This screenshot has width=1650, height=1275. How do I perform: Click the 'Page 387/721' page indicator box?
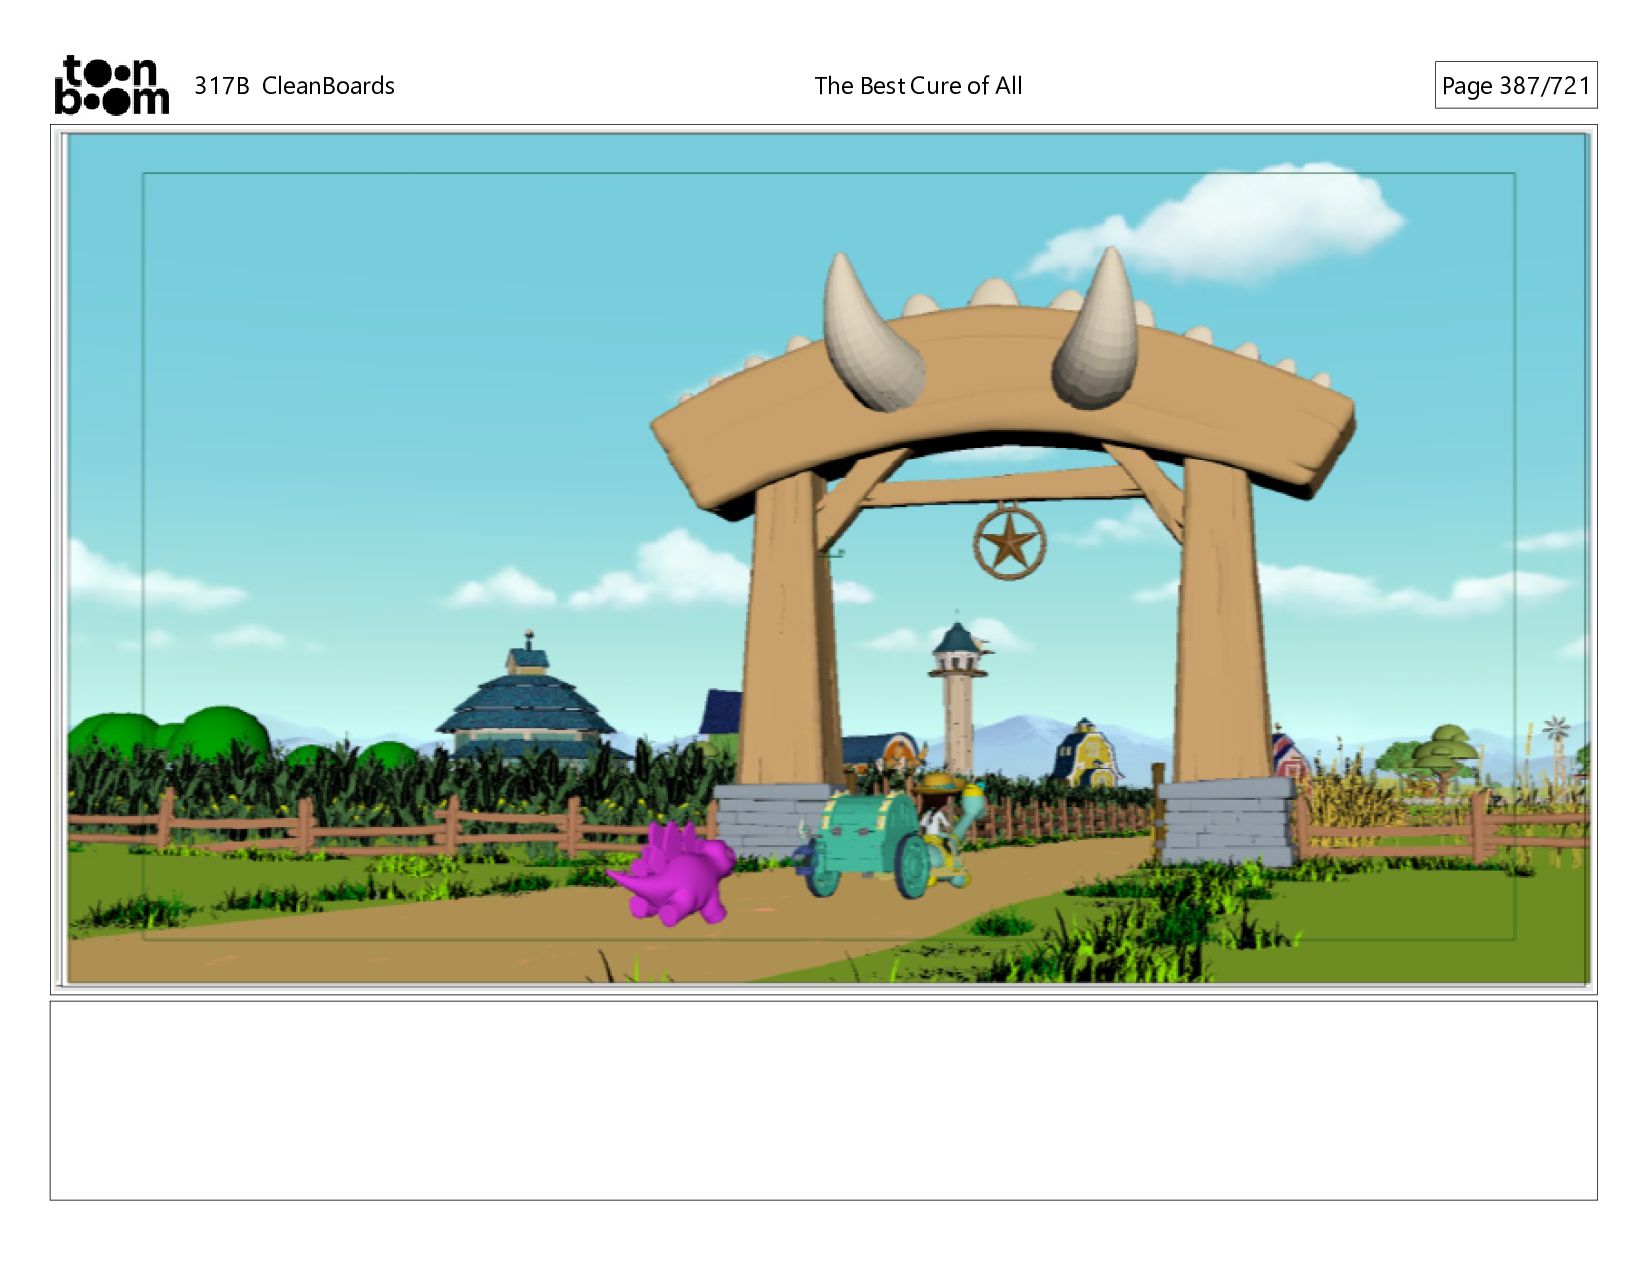tap(1516, 85)
